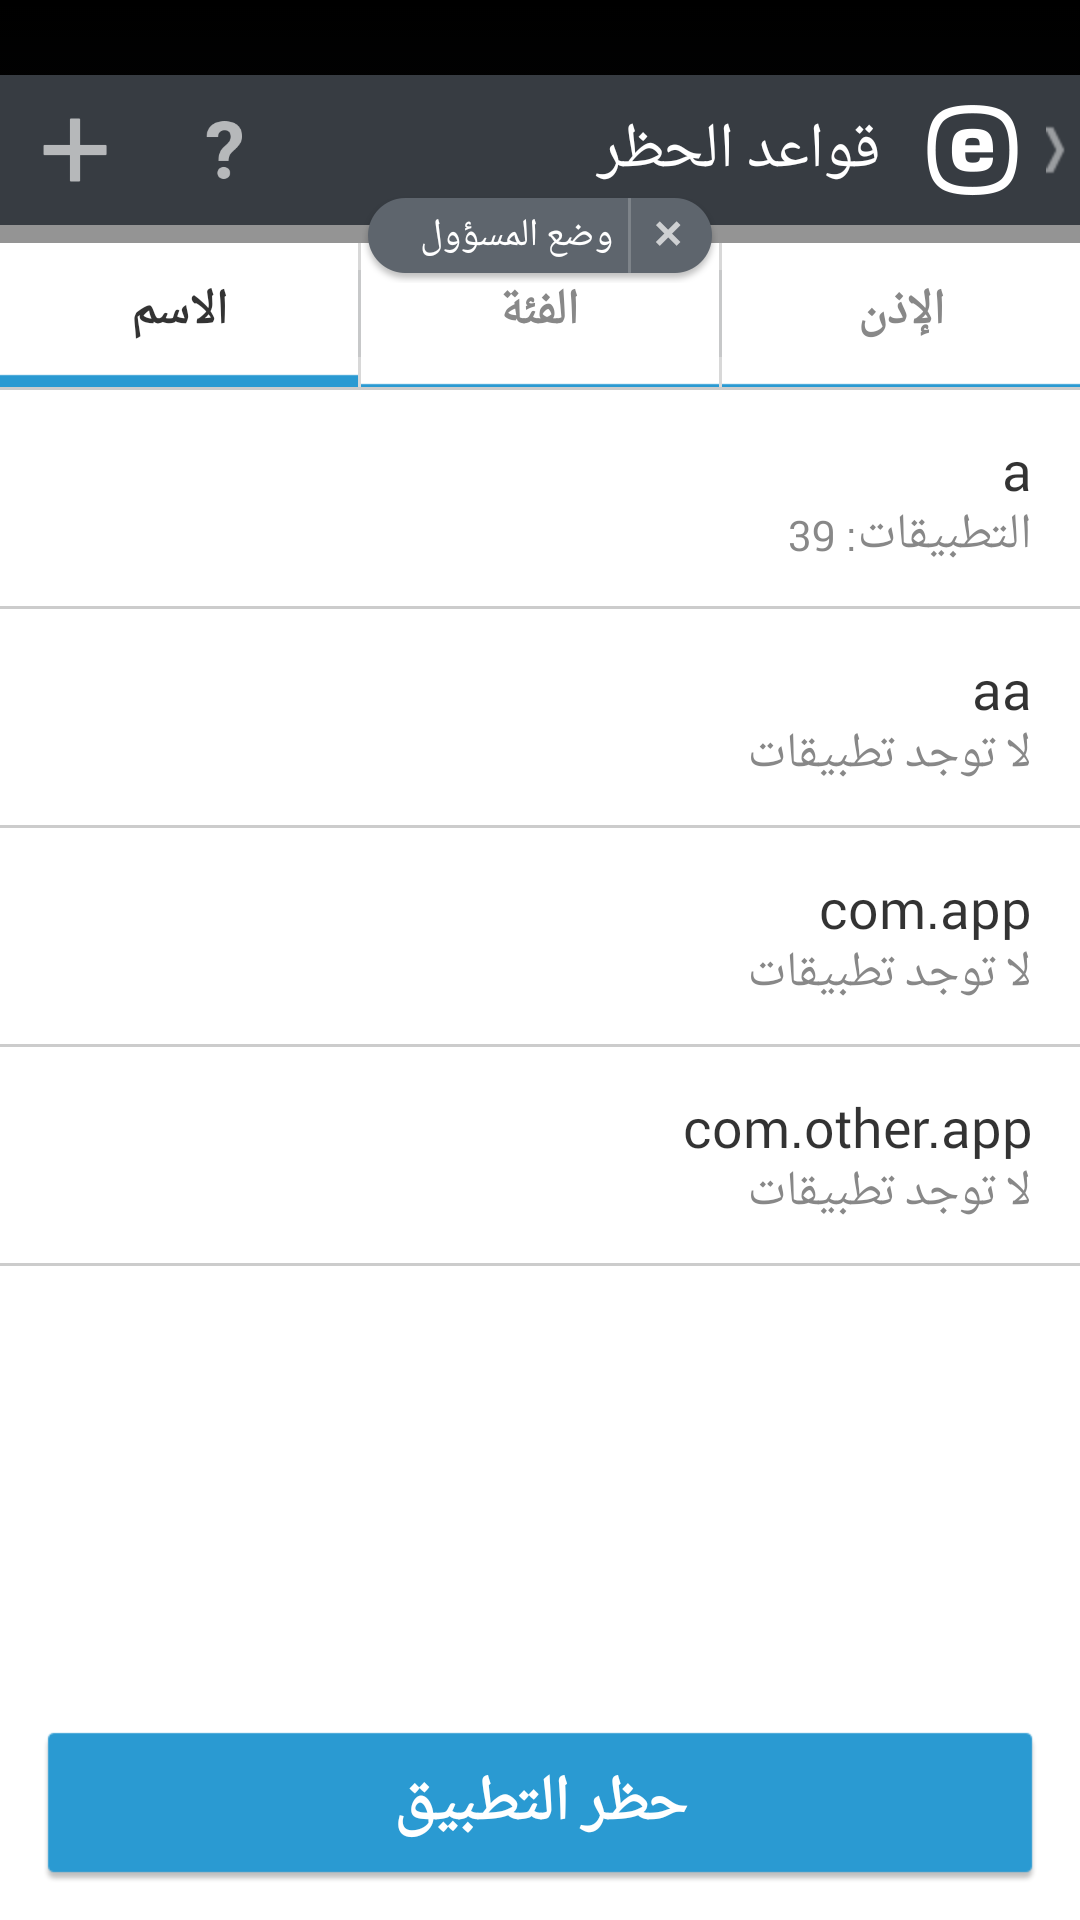Image resolution: width=1080 pixels, height=1920 pixels.
Task: Go back using chevron beside ESET logo
Action: pyautogui.click(x=1054, y=150)
